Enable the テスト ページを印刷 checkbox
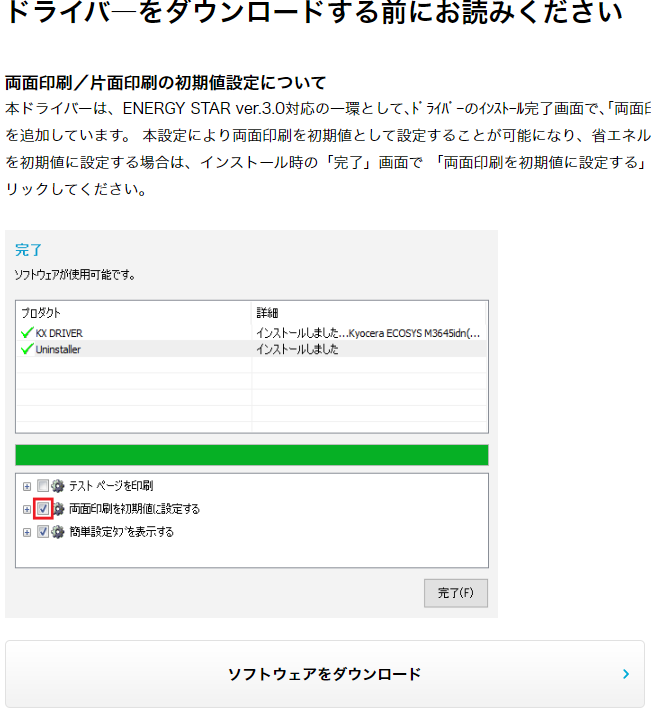651x726 pixels. point(43,486)
